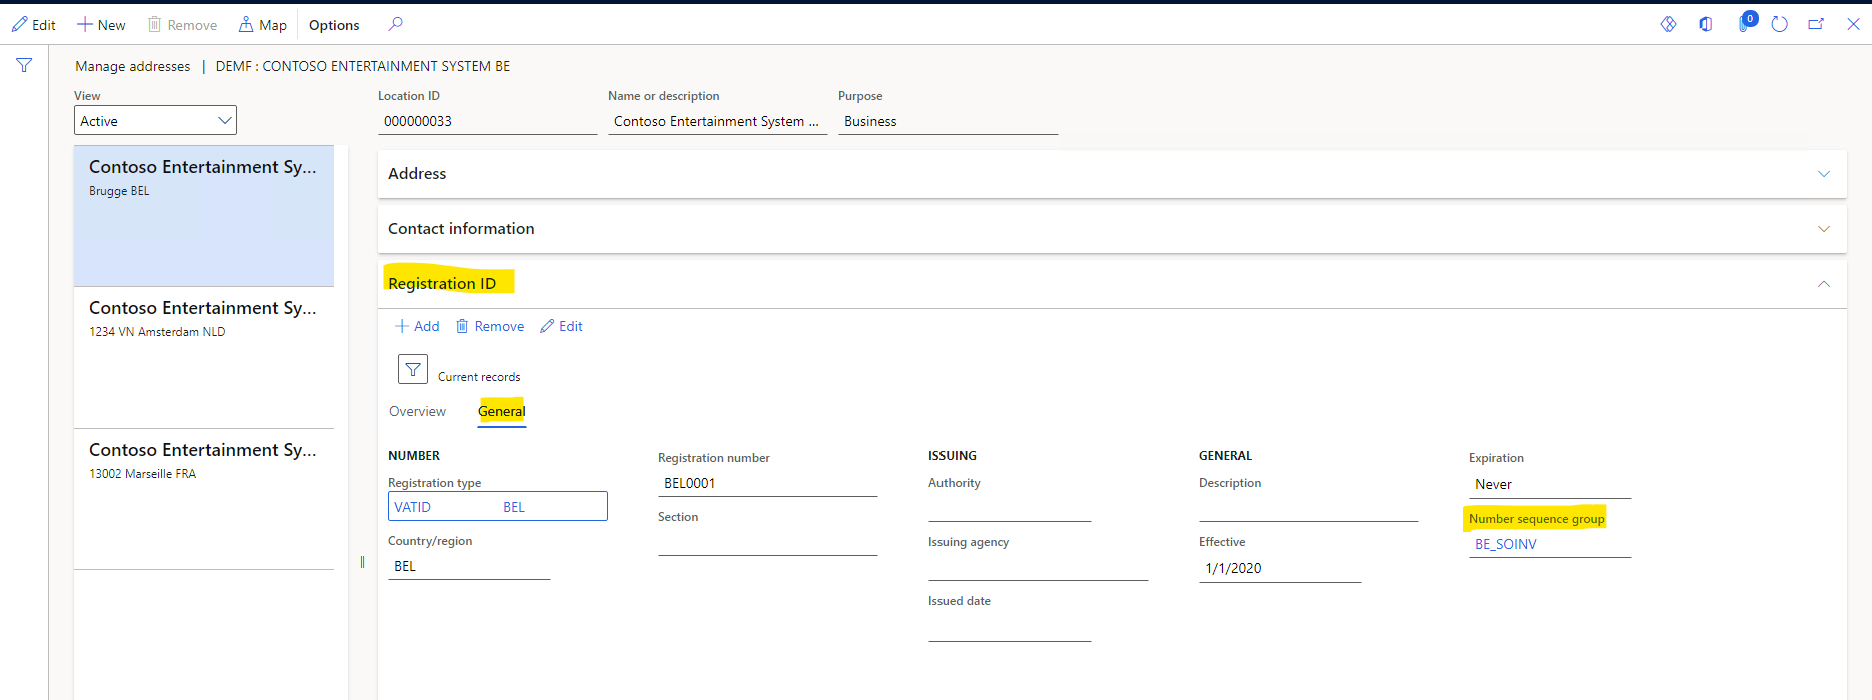Screen dimensions: 1872x700
Task: Open page in new window icon
Action: [1816, 24]
